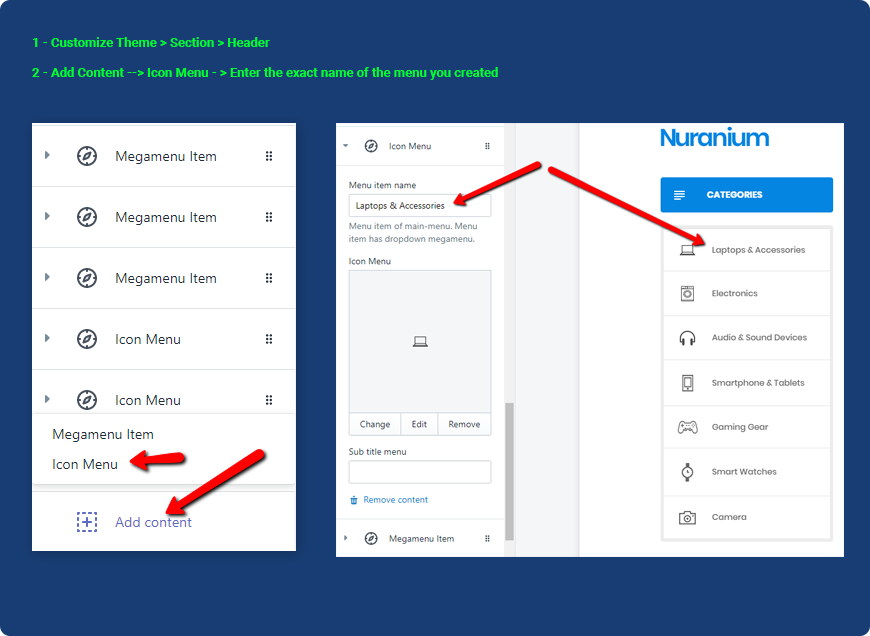Collapse the open Icon Menu block

pyautogui.click(x=346, y=146)
